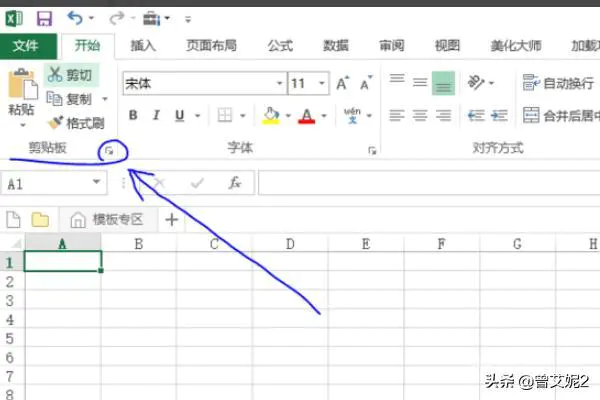Click the Undo arrow icon
Screen dimensions: 600x400
(x=75, y=18)
